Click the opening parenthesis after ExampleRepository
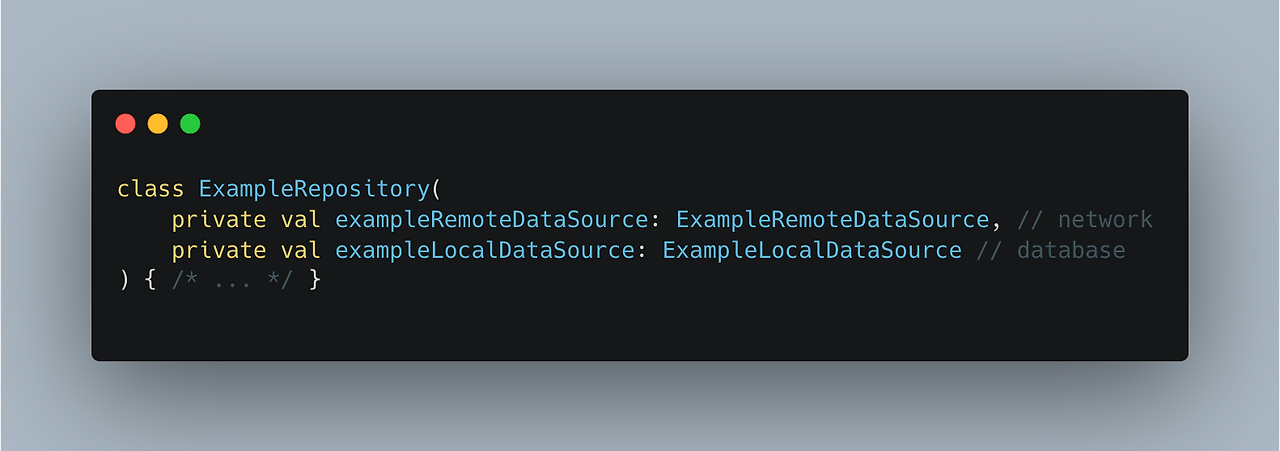1280x451 pixels. (x=436, y=190)
